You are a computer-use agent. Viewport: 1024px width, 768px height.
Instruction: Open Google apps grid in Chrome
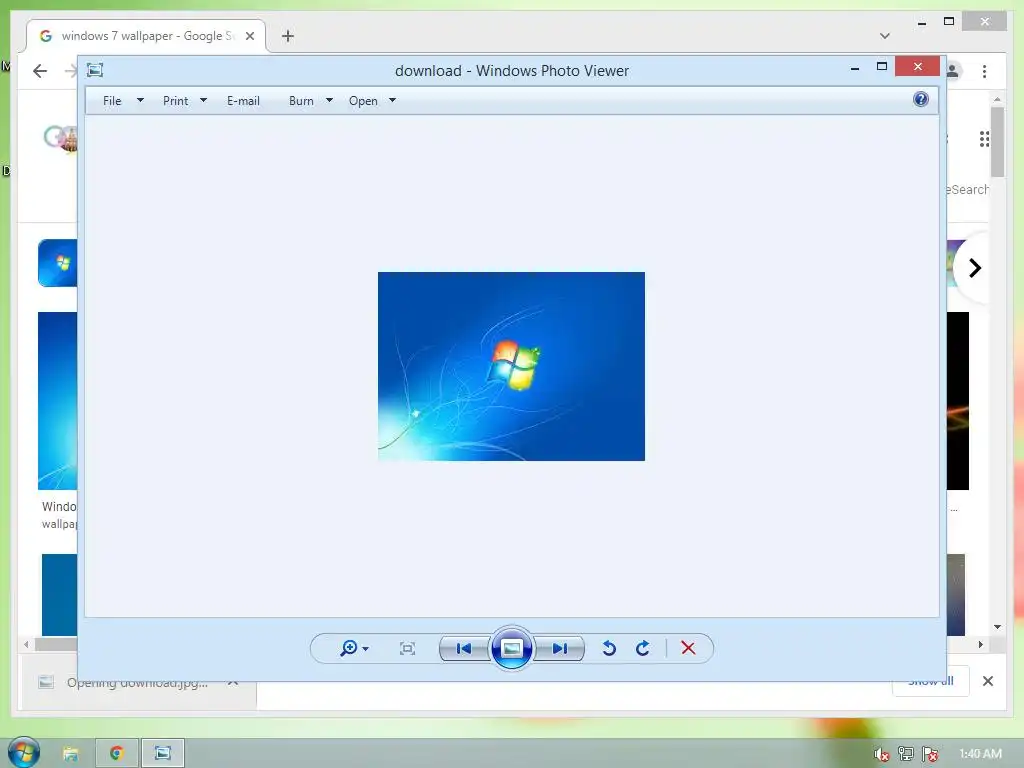coord(984,138)
